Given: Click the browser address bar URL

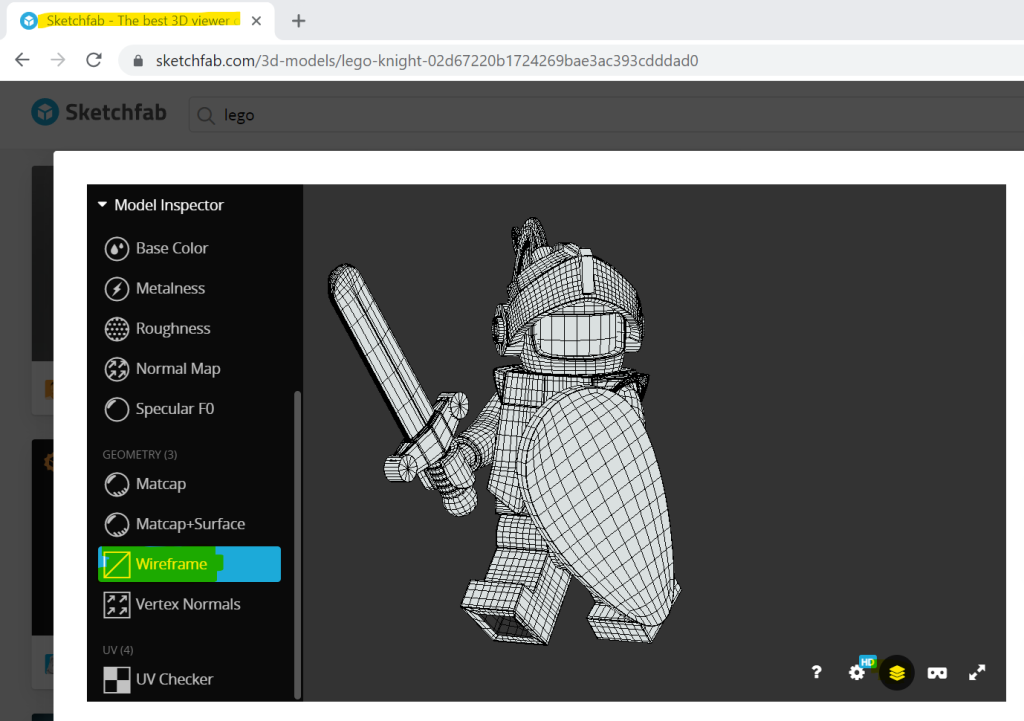Looking at the screenshot, I should (x=427, y=61).
